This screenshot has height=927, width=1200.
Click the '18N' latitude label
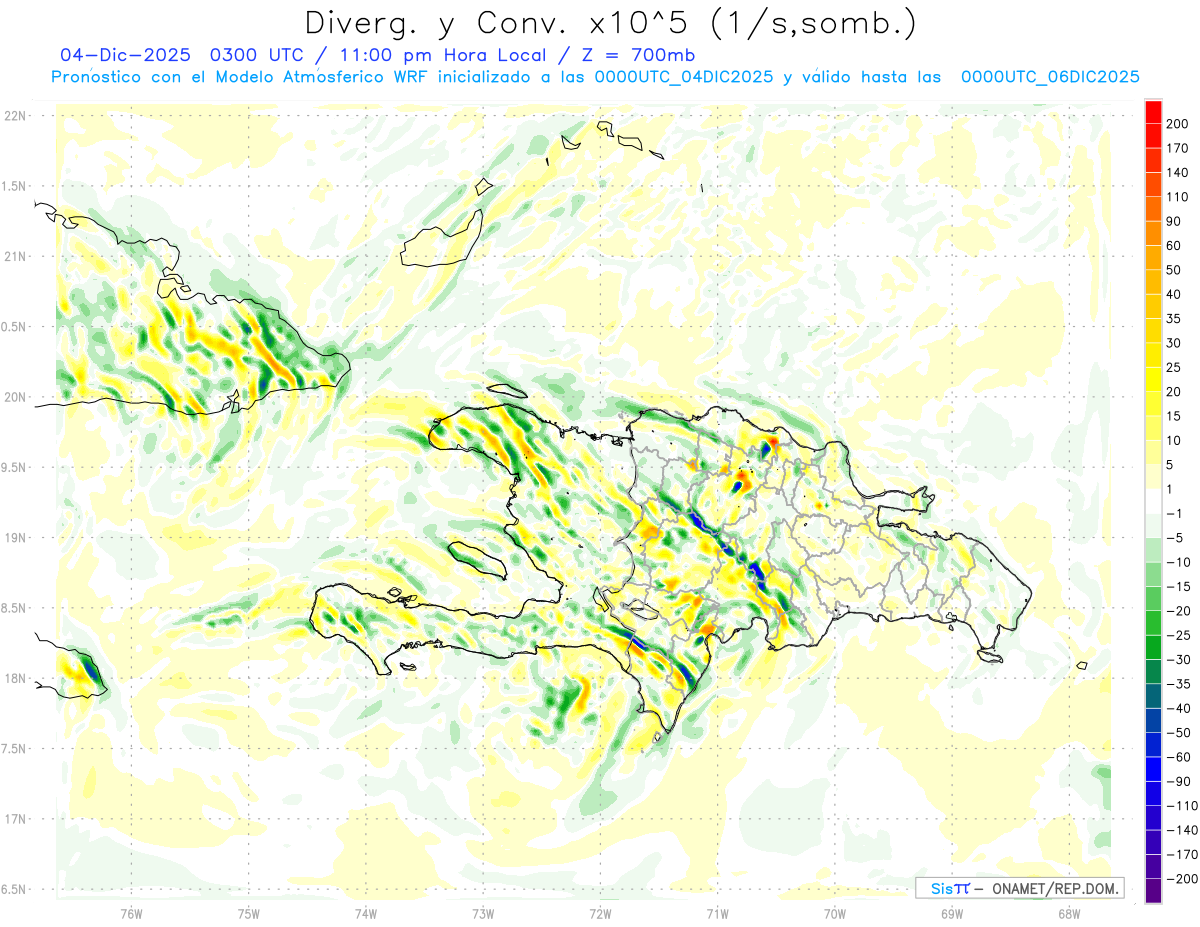16,678
